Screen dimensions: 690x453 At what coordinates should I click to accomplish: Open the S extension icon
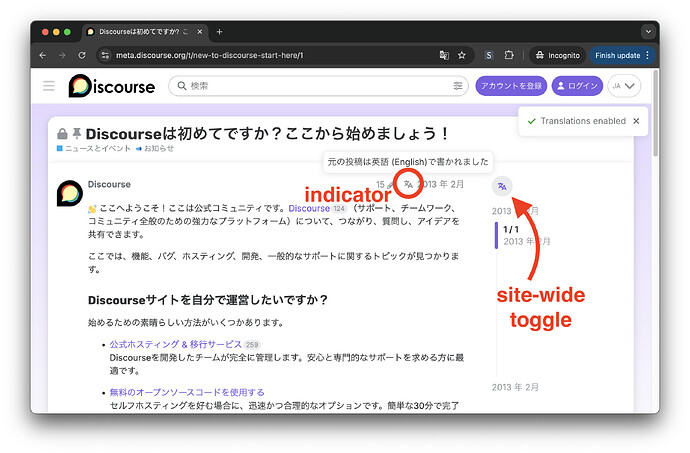489,55
